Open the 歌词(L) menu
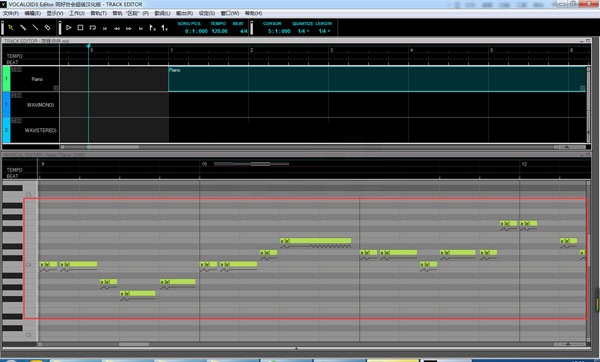The height and width of the screenshot is (362, 600). pos(162,13)
